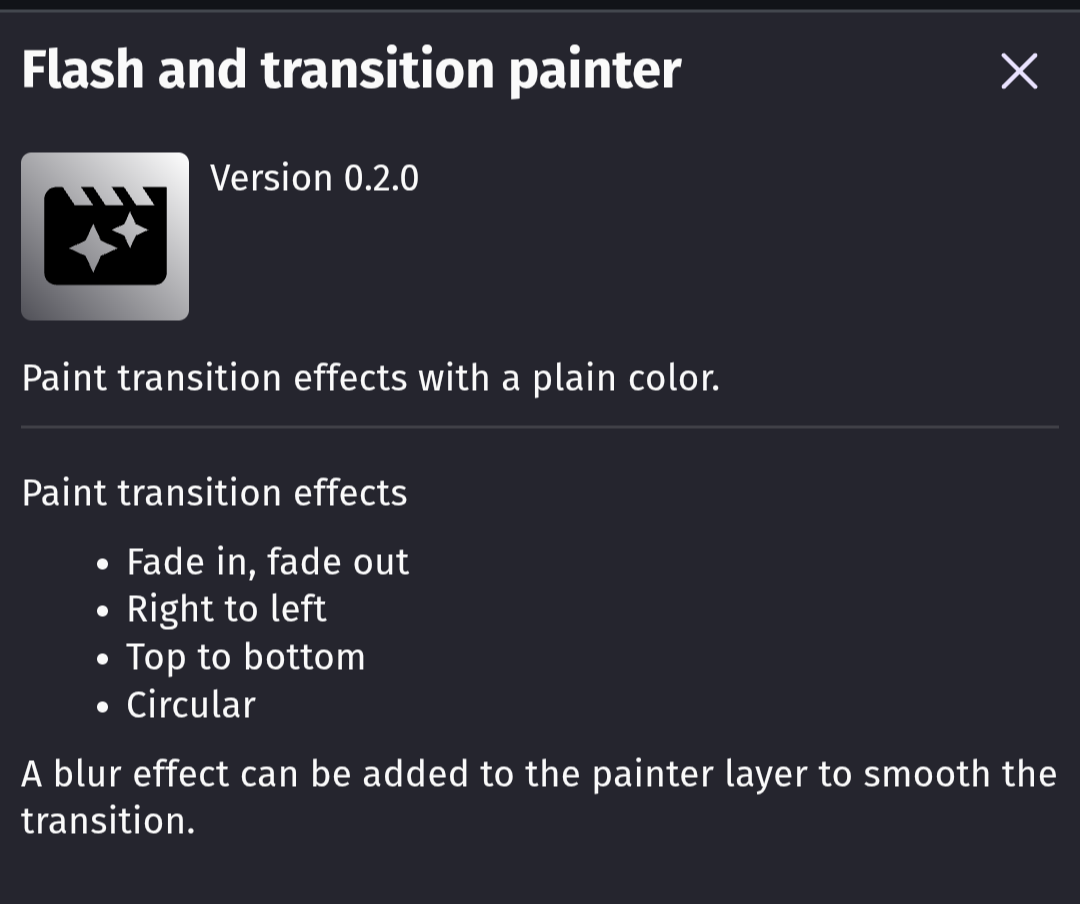Click the "Version 0.2.0" label
This screenshot has width=1080, height=904.
pos(314,178)
